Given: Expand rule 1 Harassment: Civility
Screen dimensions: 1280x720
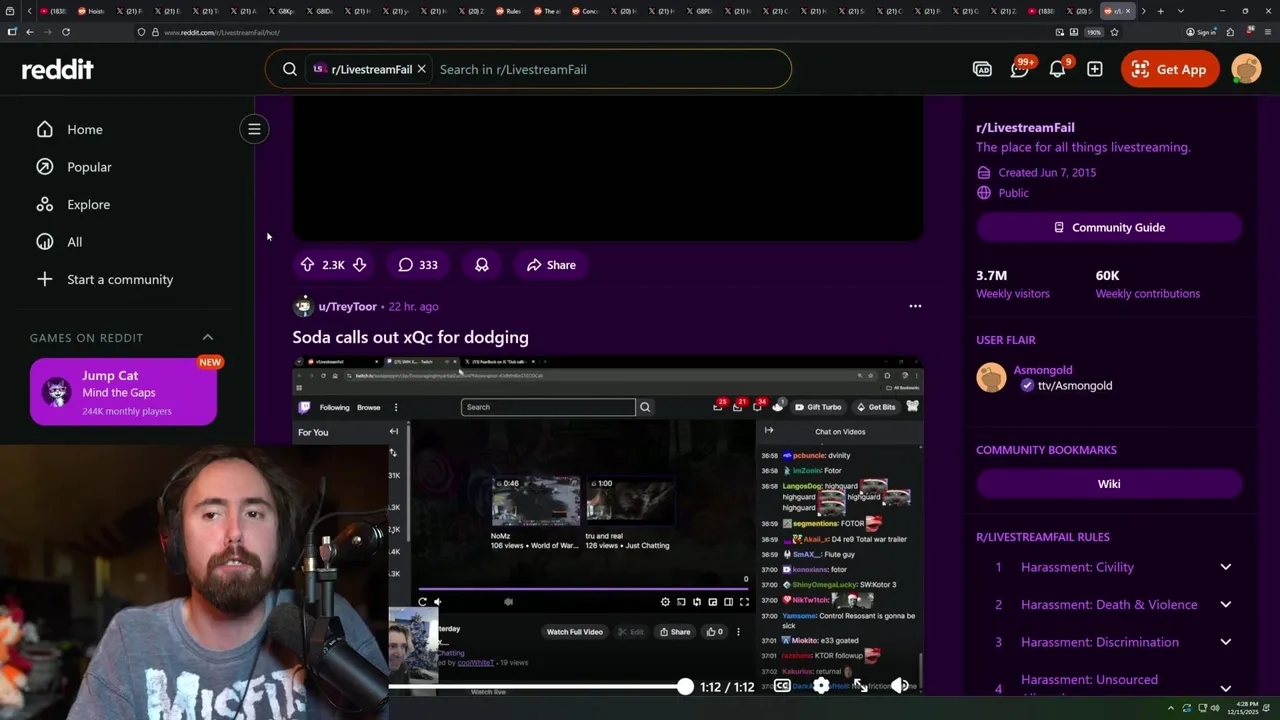Looking at the screenshot, I should point(1225,567).
